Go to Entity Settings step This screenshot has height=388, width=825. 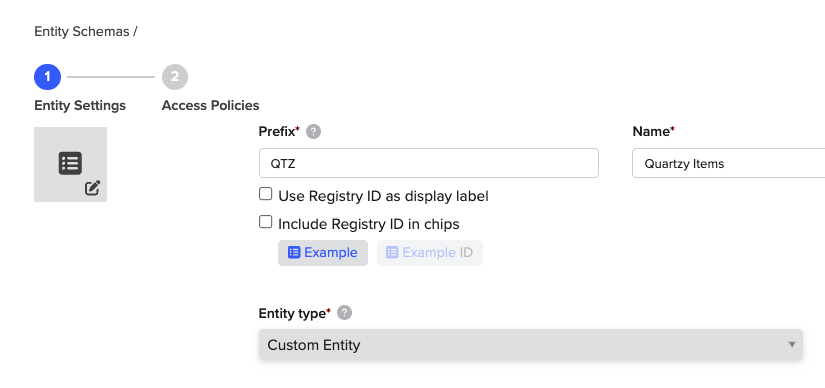[x=80, y=105]
